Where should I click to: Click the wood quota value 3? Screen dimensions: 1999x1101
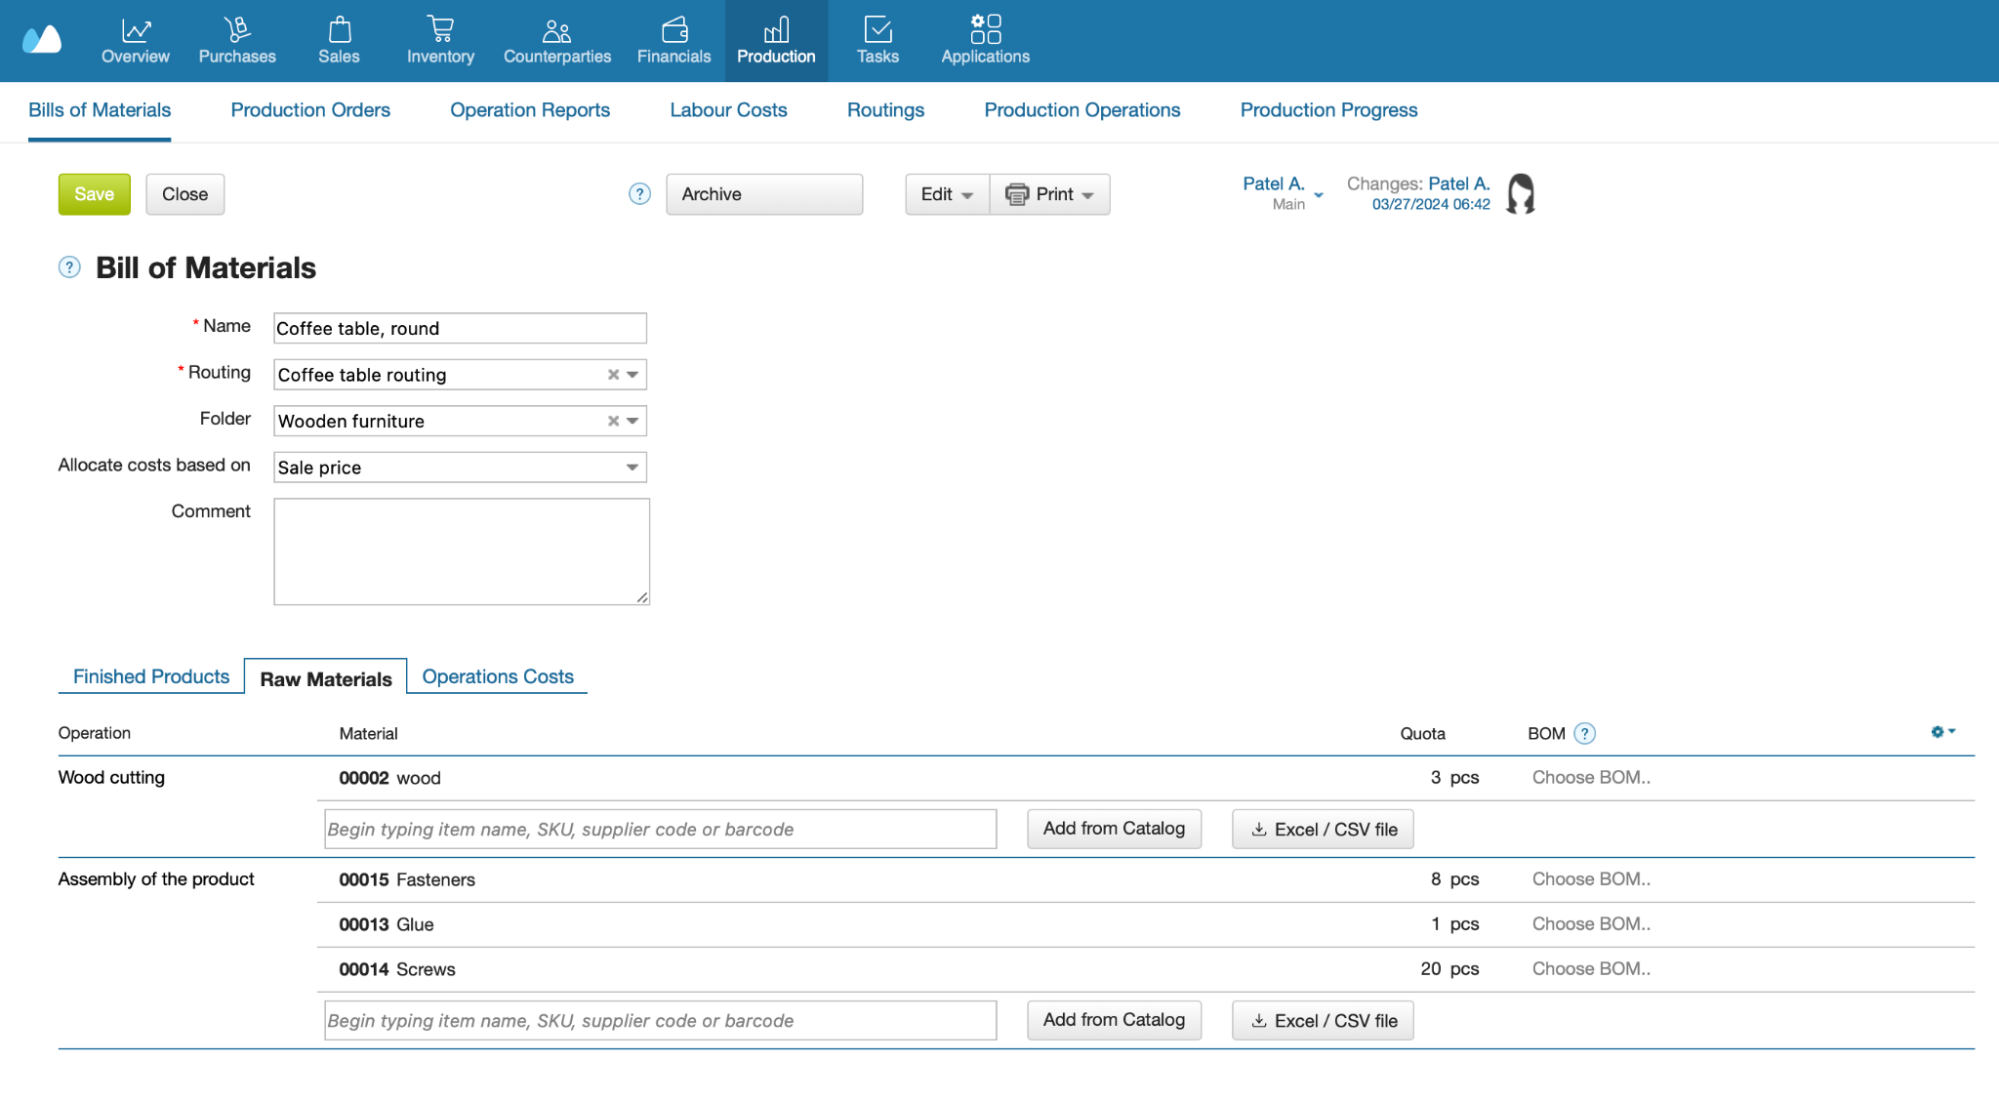pyautogui.click(x=1436, y=778)
